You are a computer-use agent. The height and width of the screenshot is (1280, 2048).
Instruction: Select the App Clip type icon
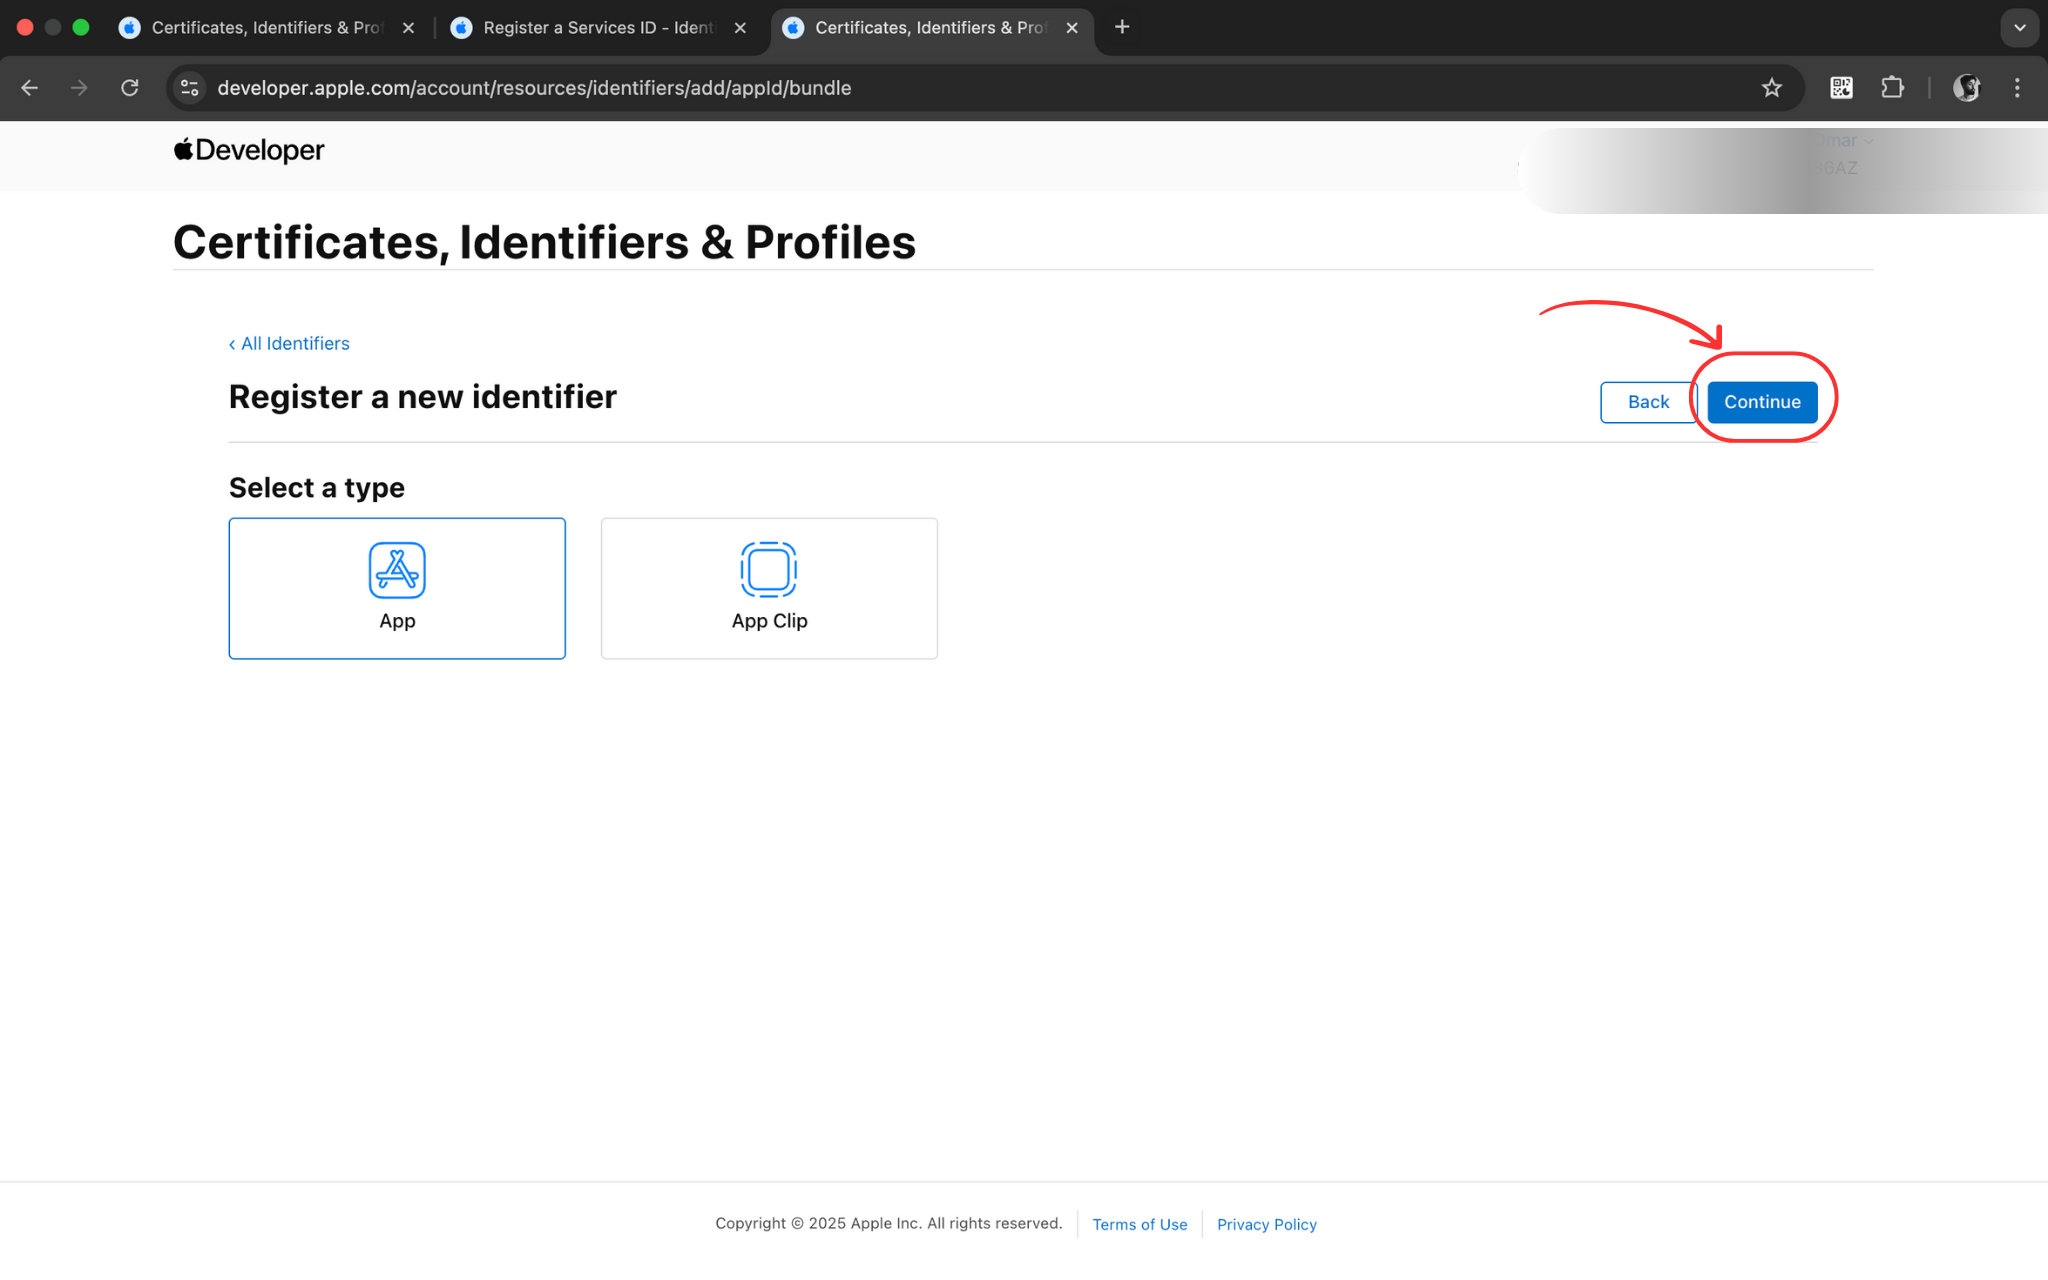768,570
